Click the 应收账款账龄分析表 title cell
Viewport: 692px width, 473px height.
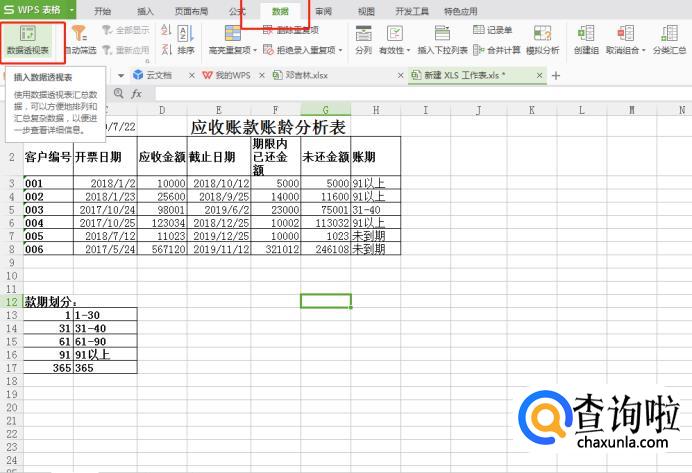(x=268, y=127)
